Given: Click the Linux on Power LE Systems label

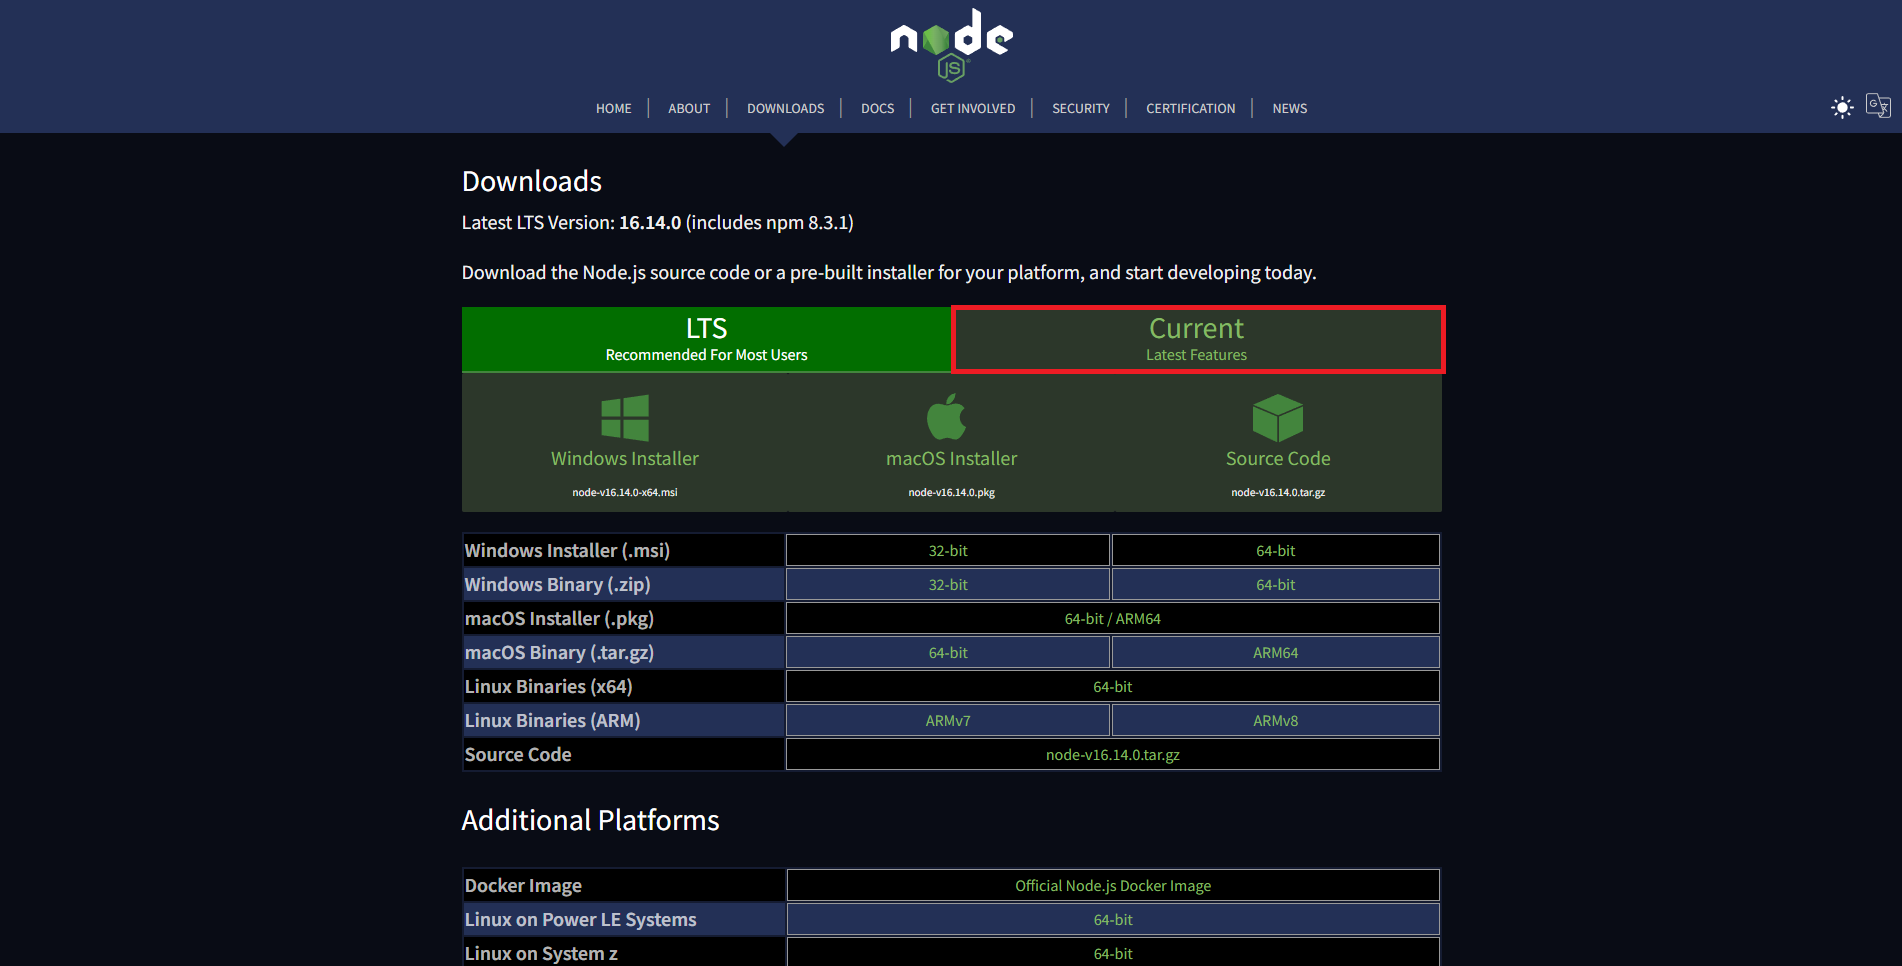Looking at the screenshot, I should point(580,919).
